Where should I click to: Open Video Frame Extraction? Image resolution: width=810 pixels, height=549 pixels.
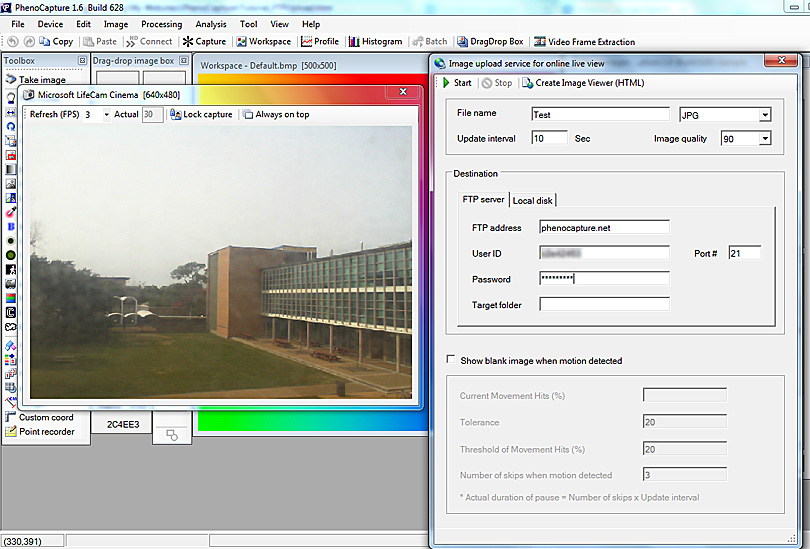[585, 42]
